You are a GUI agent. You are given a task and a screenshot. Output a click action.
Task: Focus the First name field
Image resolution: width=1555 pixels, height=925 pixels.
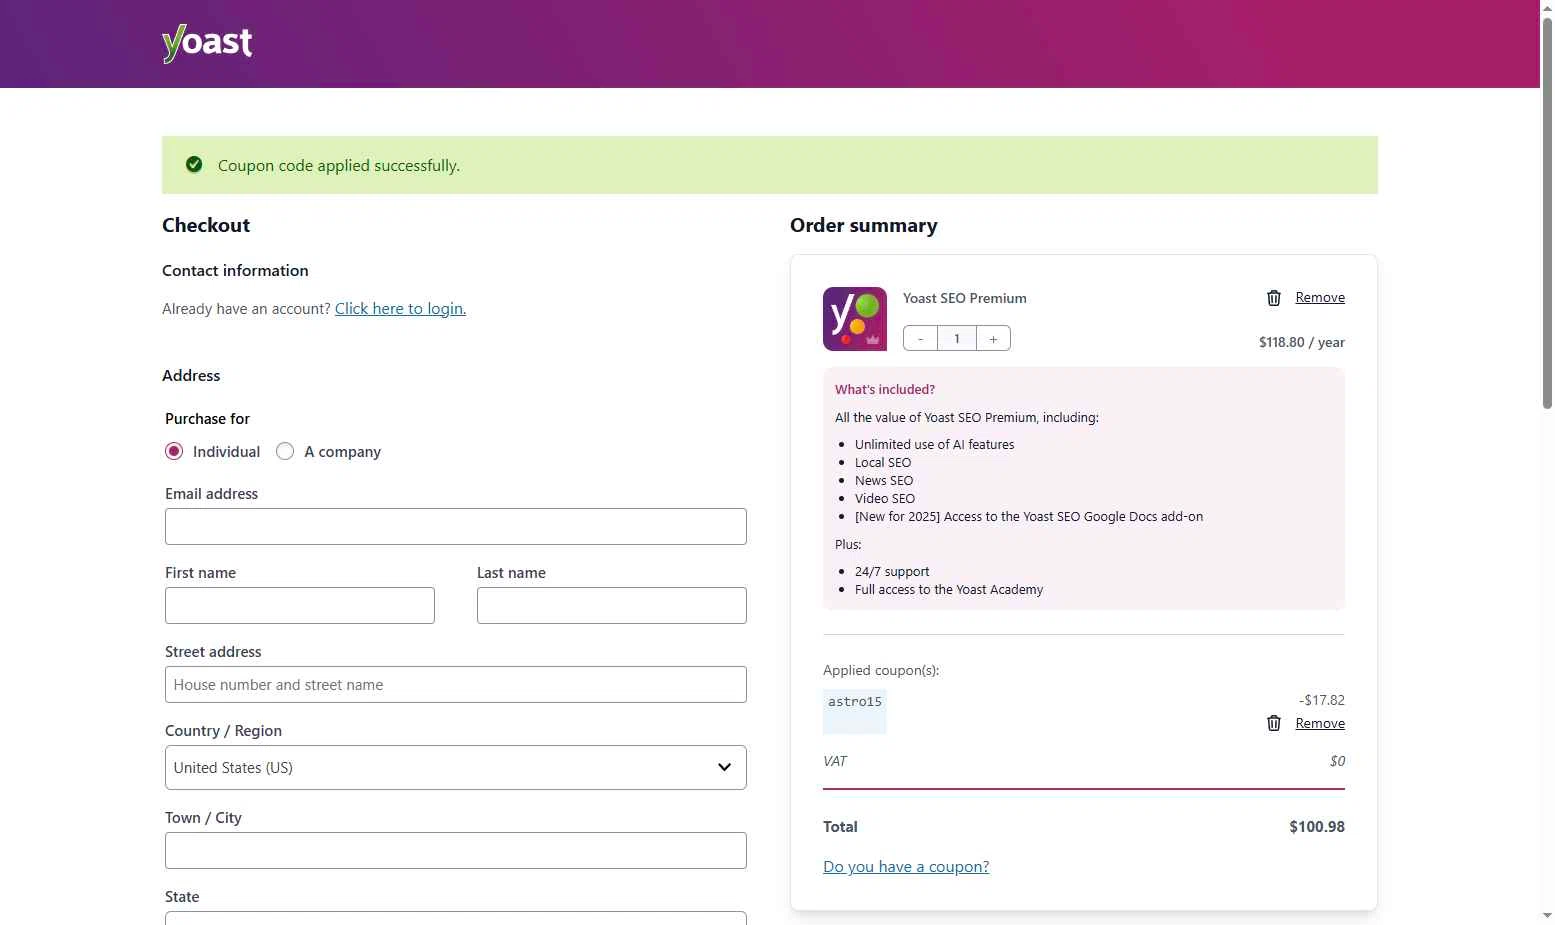click(300, 606)
